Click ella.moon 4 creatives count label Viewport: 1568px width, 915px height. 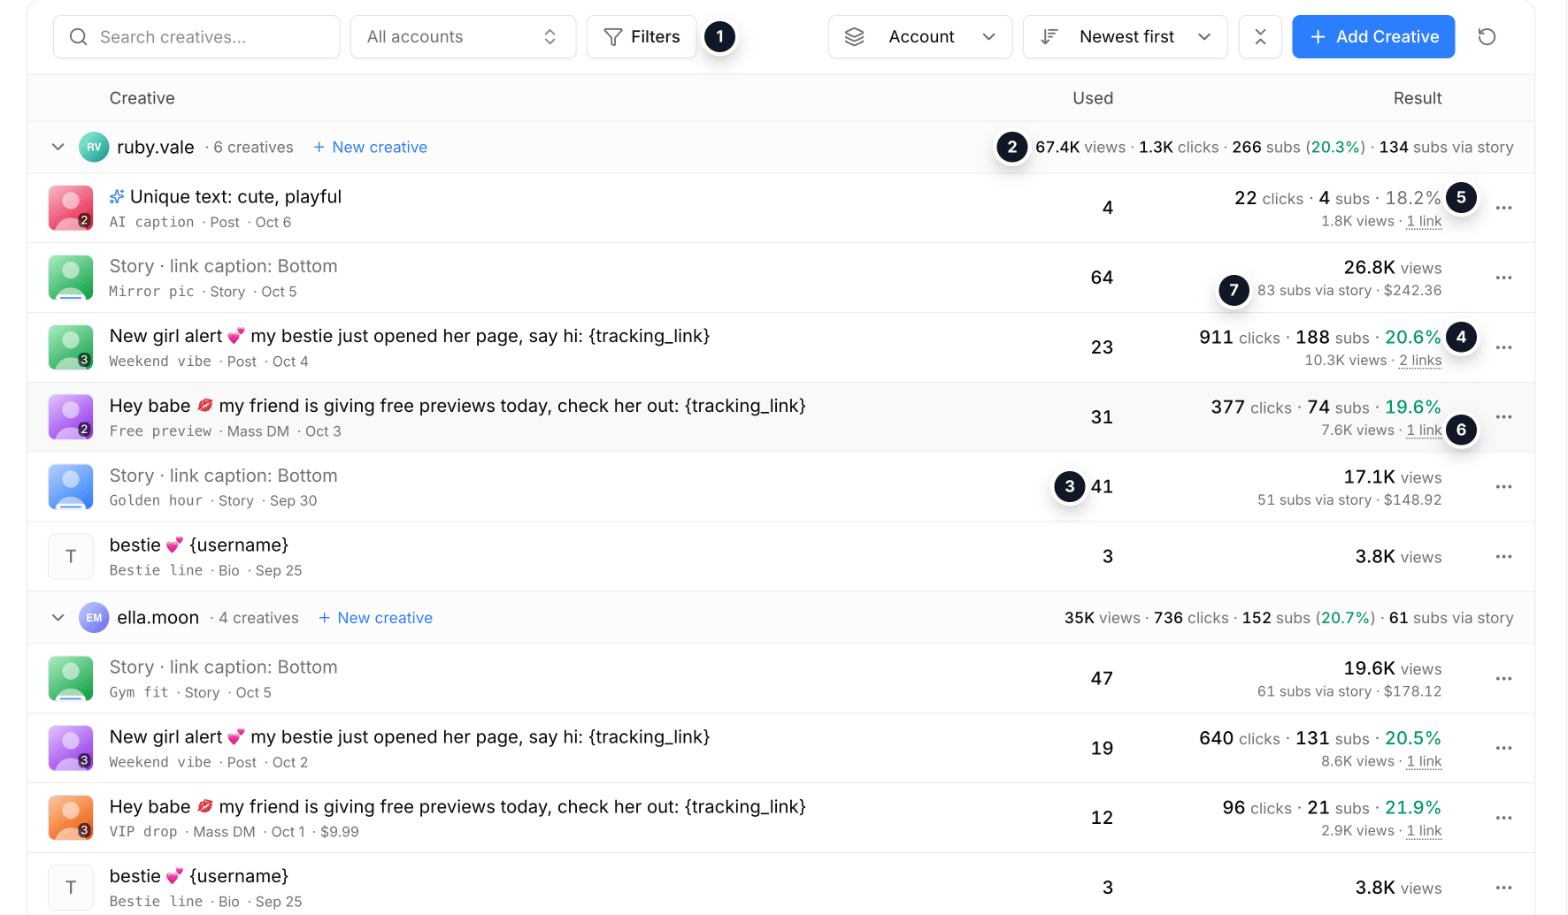(258, 618)
